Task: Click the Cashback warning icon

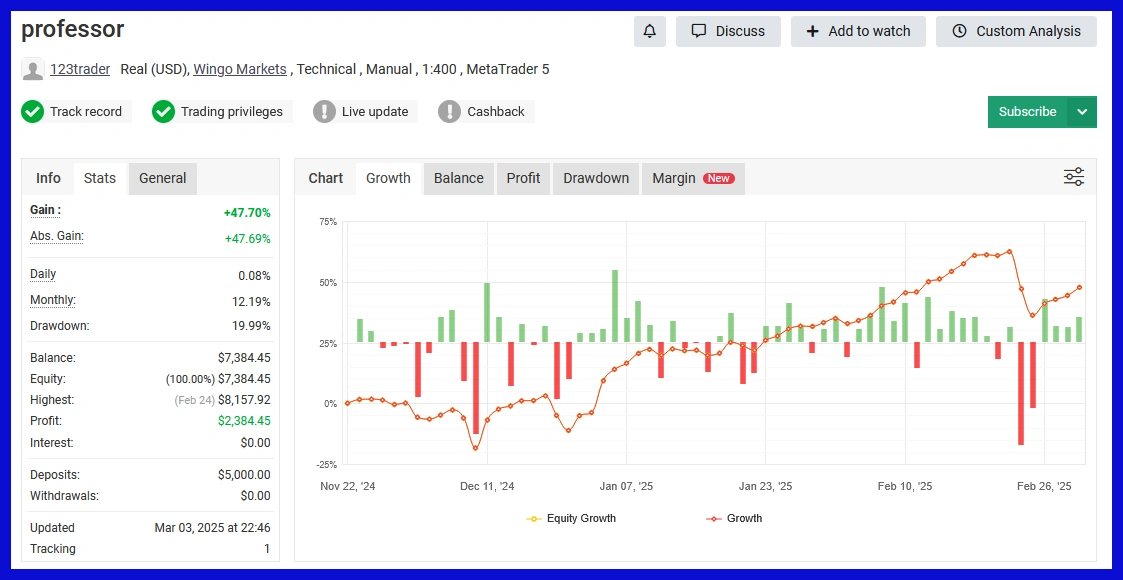Action: [450, 112]
